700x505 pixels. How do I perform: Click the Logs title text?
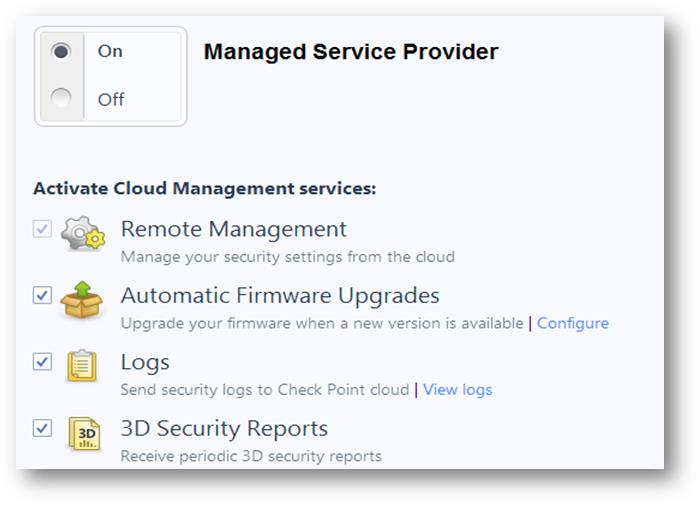click(145, 362)
